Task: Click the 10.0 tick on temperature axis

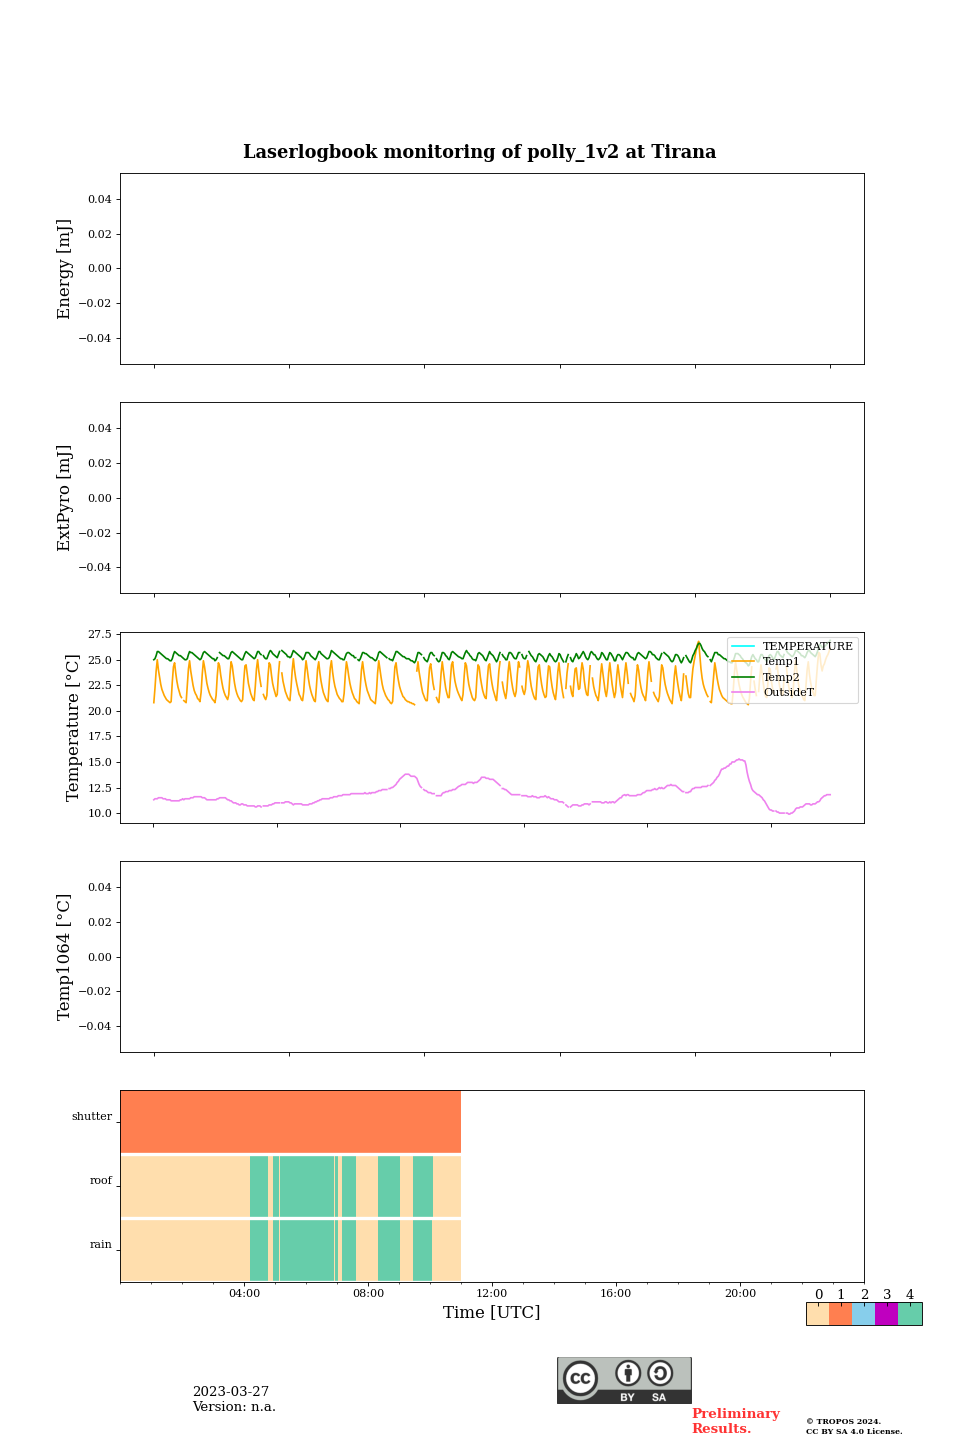Action: tap(100, 813)
